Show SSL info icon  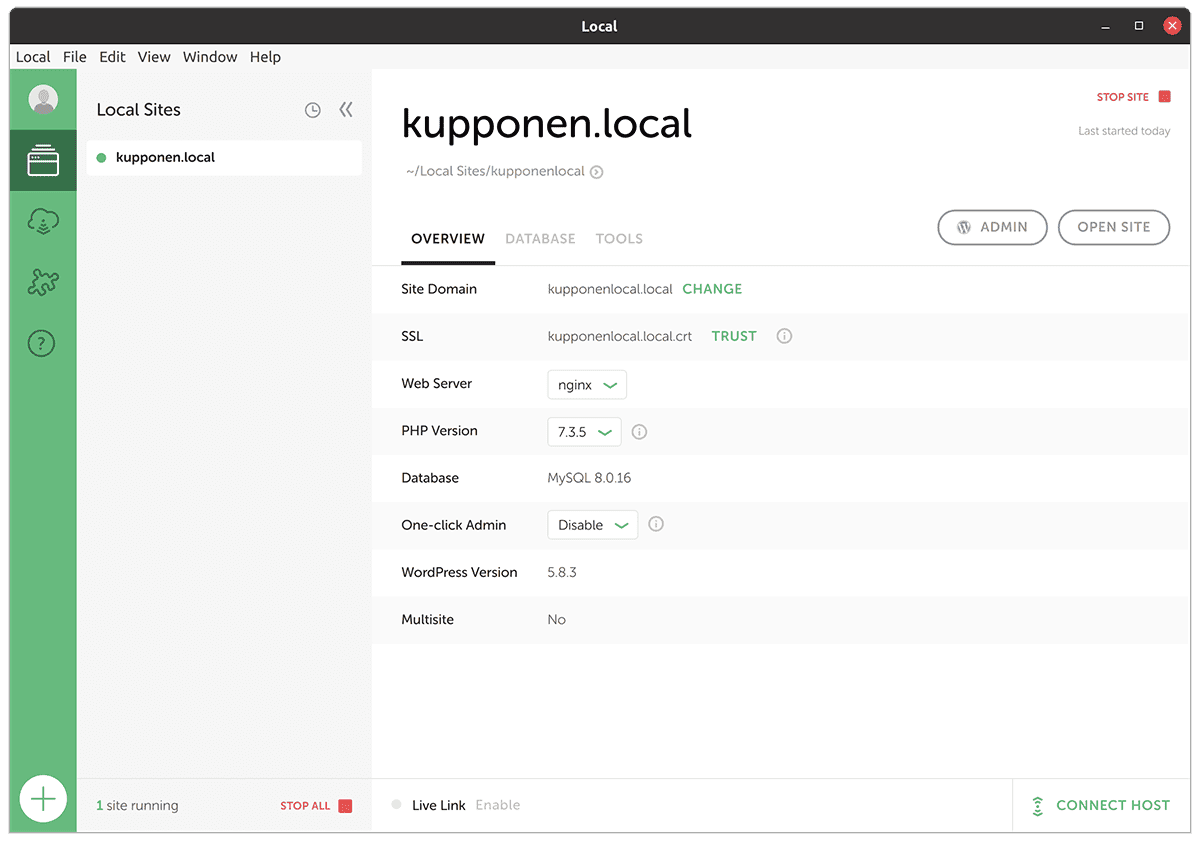click(x=784, y=336)
